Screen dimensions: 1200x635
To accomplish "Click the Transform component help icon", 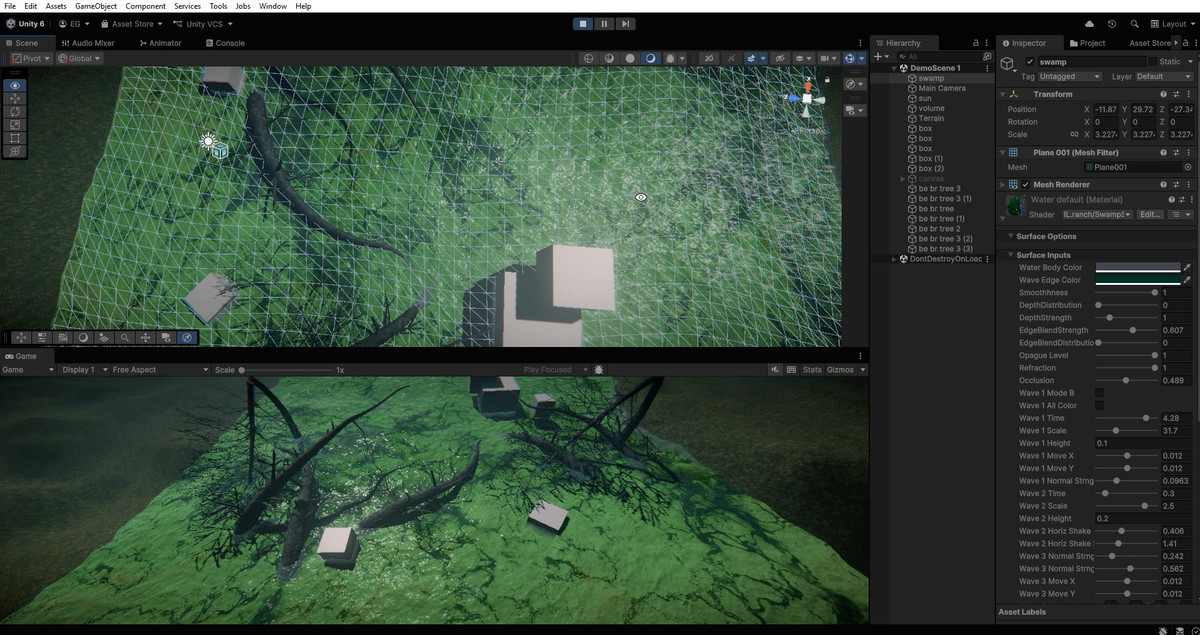I will (x=1163, y=94).
